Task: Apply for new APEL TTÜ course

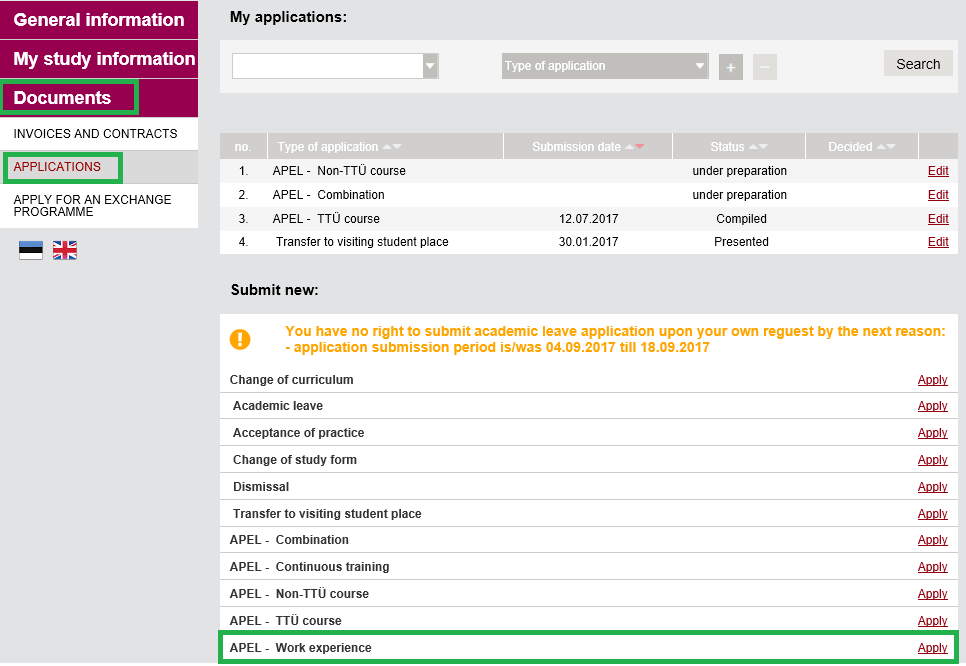Action: pos(932,621)
